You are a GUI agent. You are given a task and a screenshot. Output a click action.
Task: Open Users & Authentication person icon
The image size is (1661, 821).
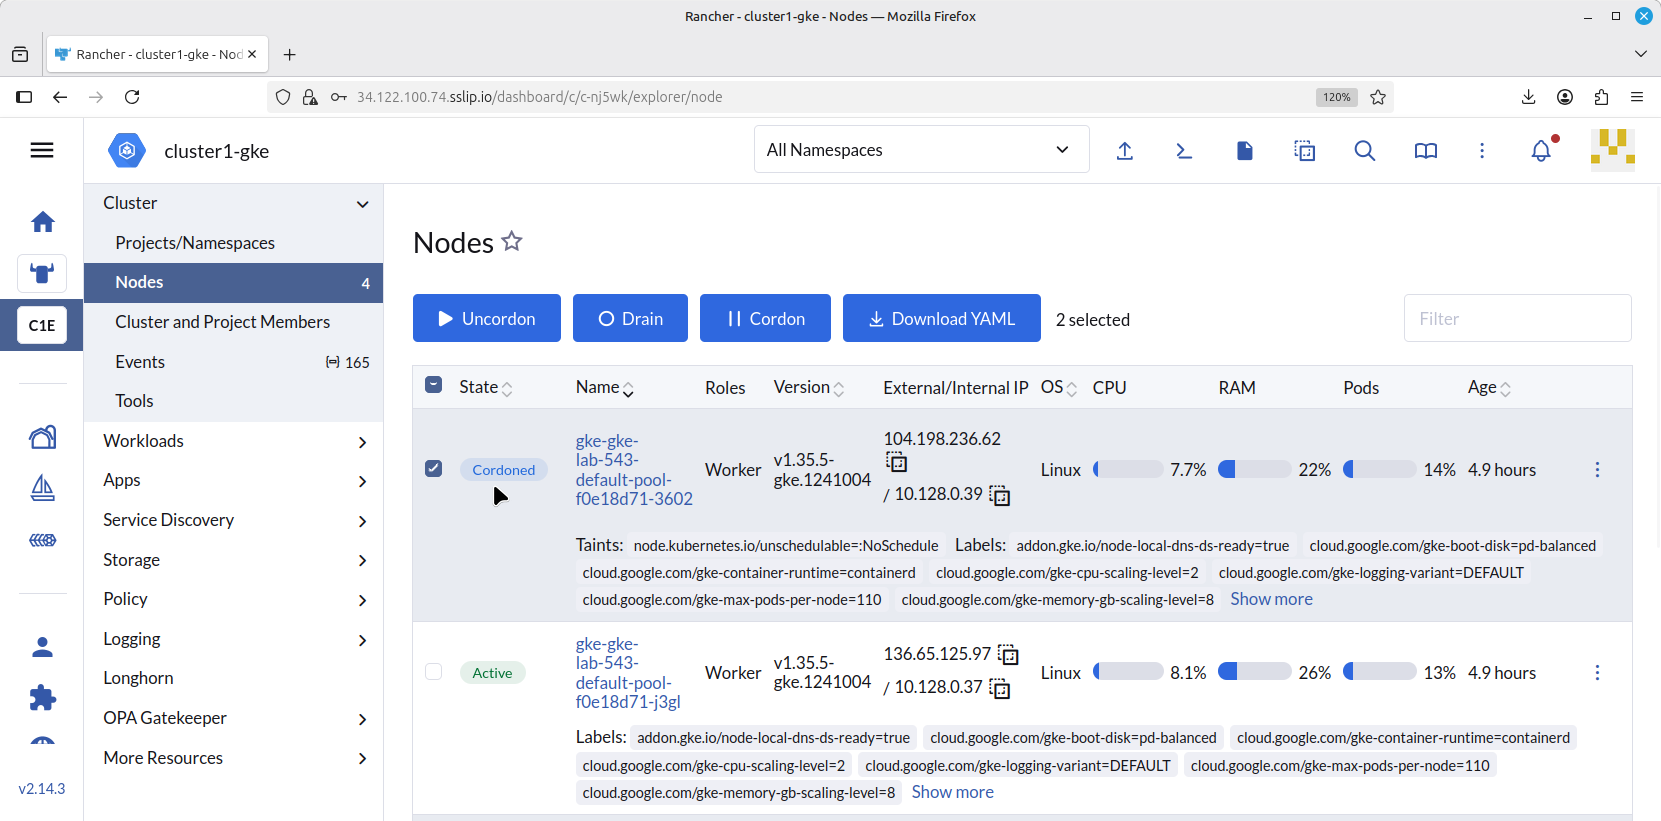(x=42, y=647)
